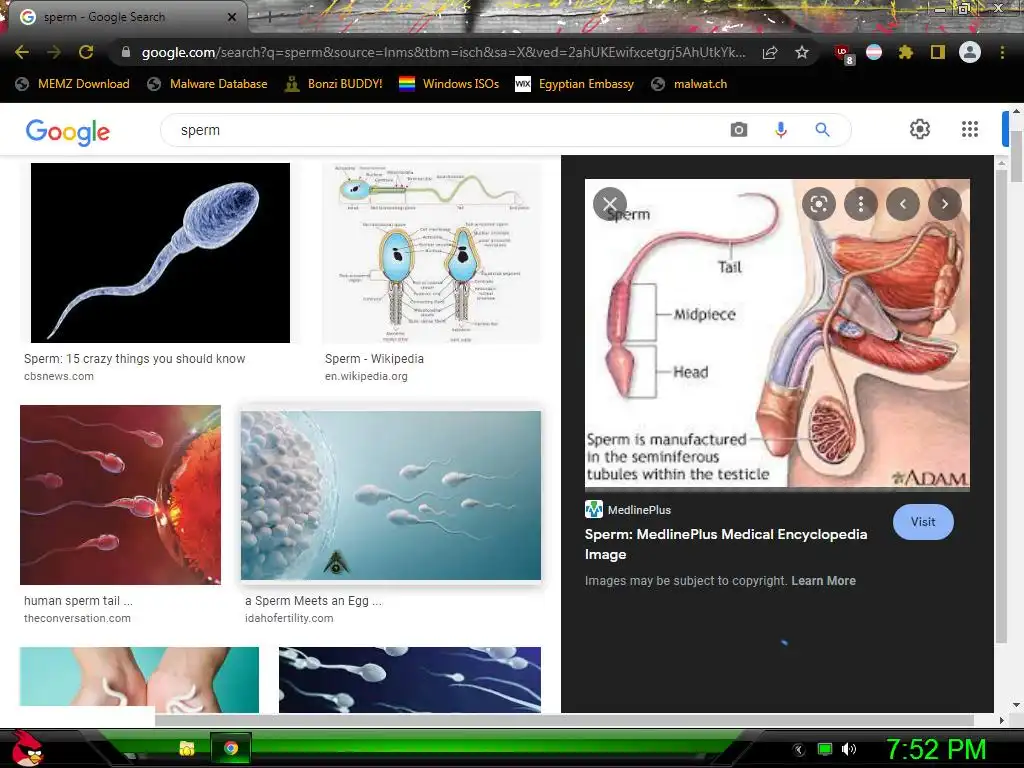Reload the page with the refresh icon
The width and height of the screenshot is (1024, 768).
(86, 52)
